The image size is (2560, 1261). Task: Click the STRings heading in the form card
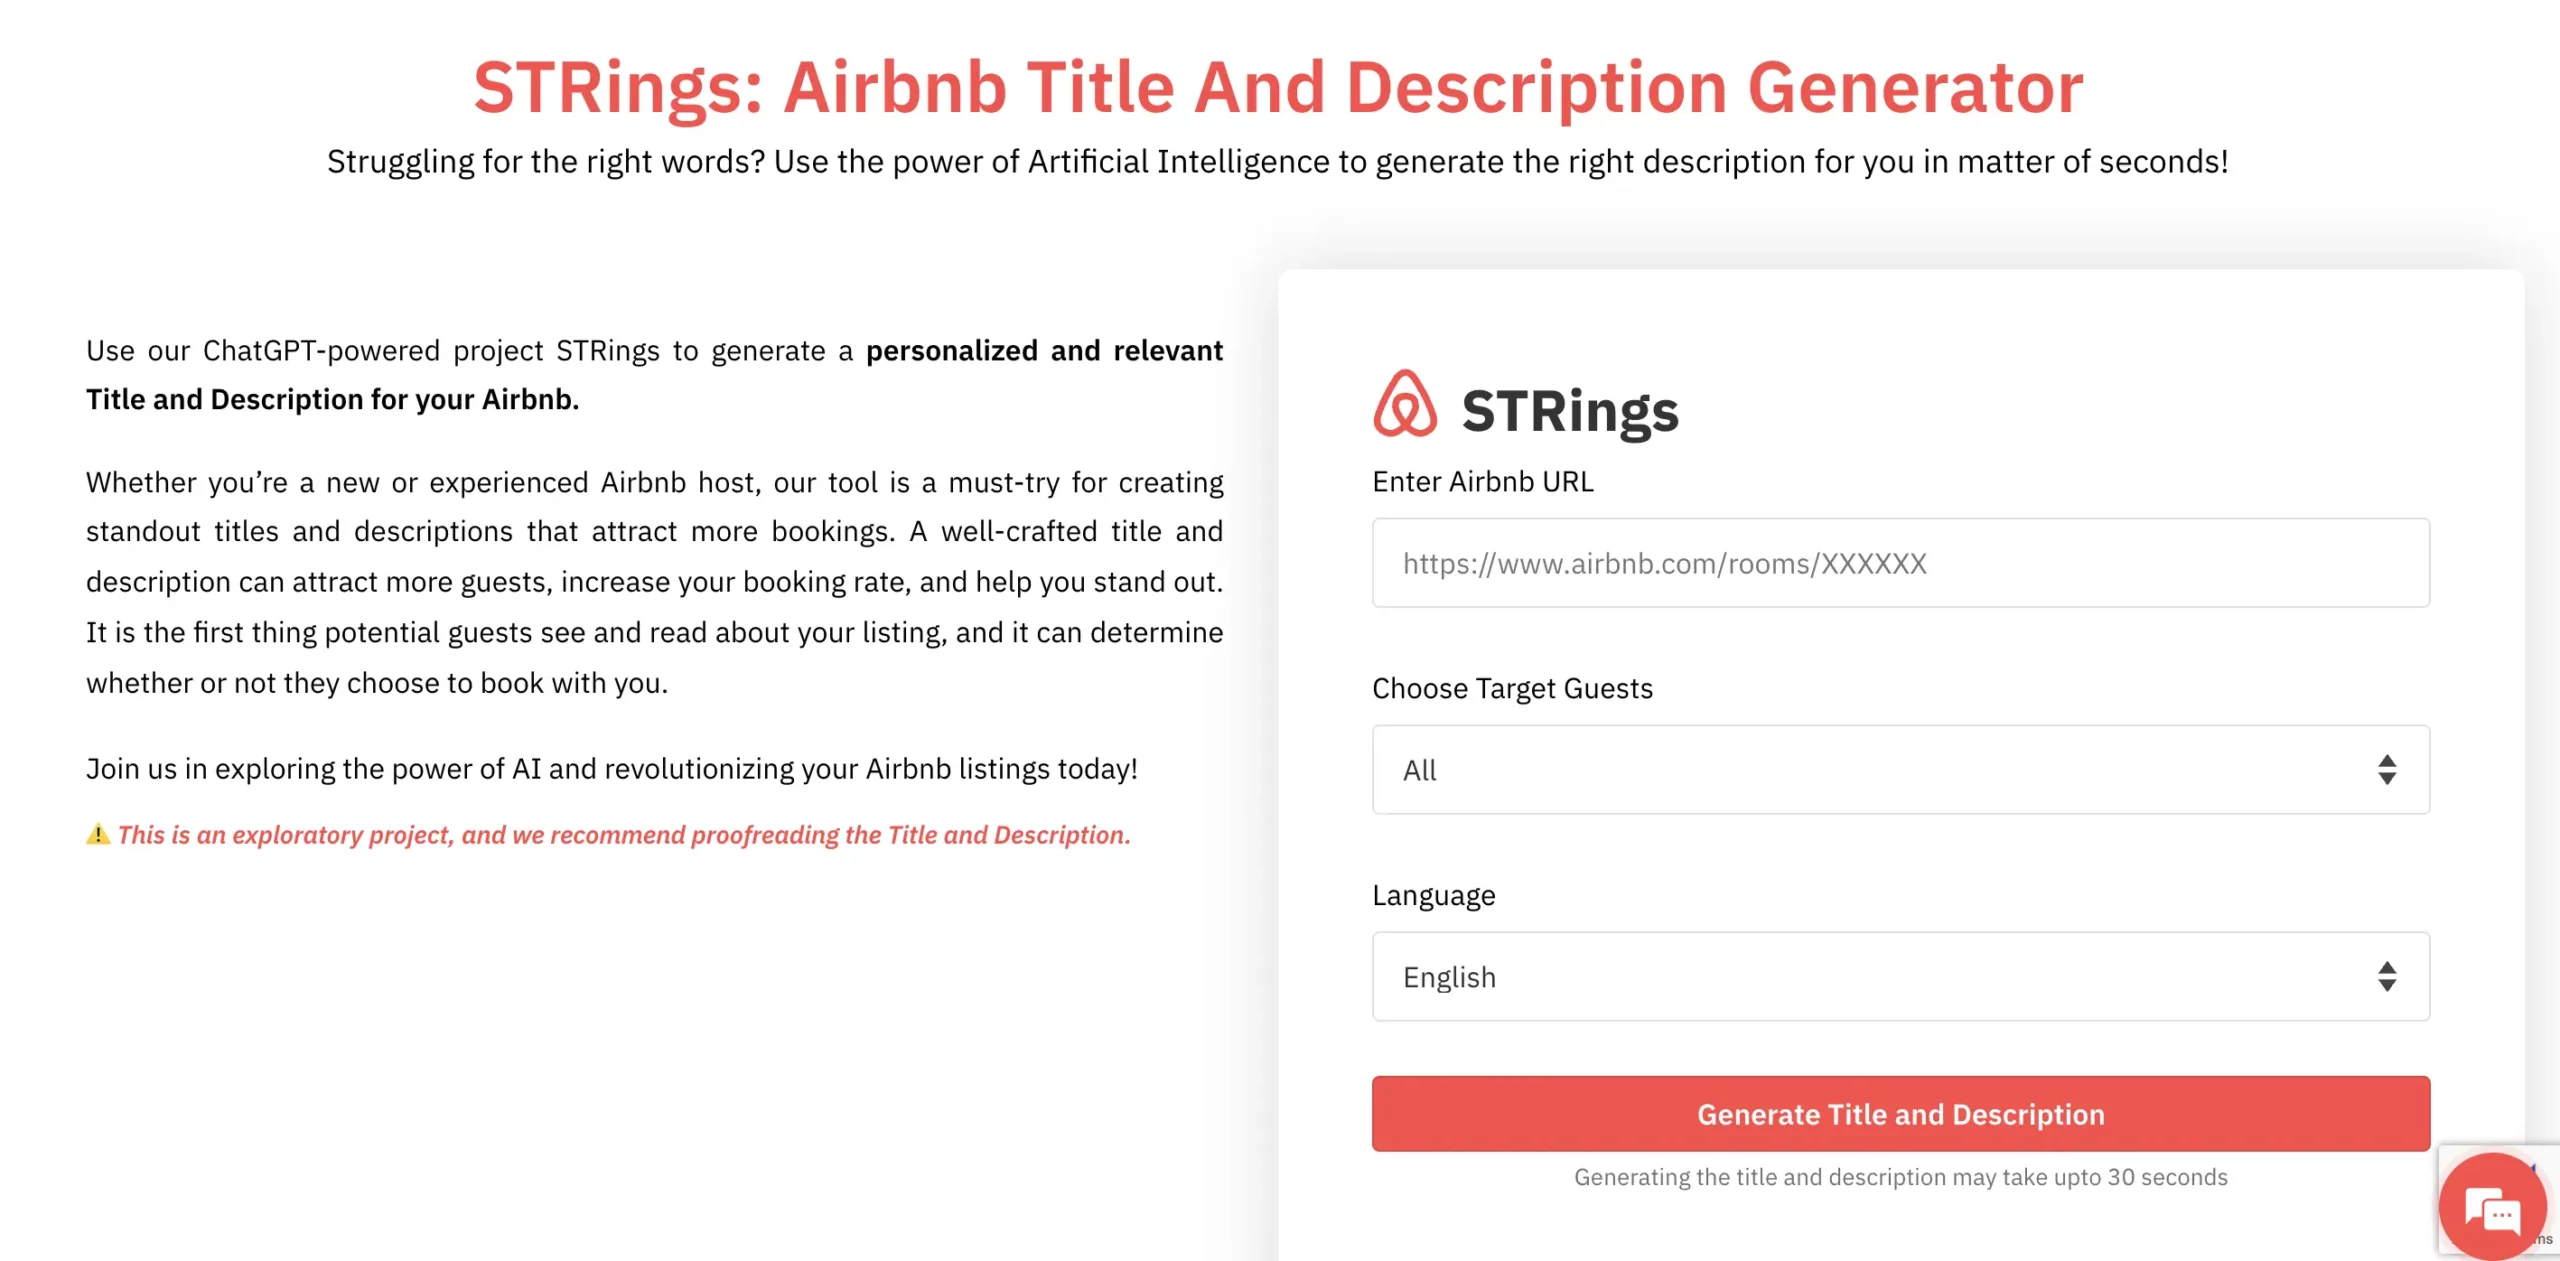click(x=1569, y=411)
